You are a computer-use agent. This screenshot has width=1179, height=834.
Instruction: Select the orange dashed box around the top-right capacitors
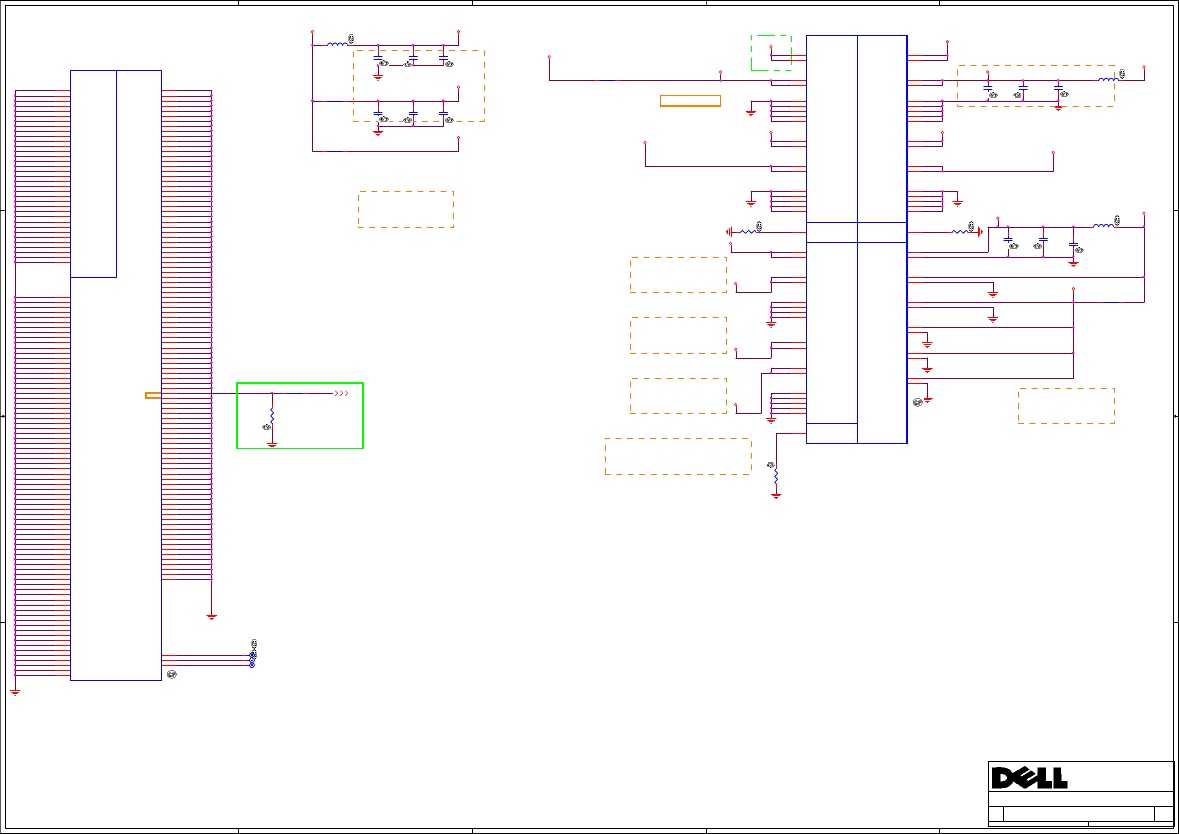[1036, 86]
